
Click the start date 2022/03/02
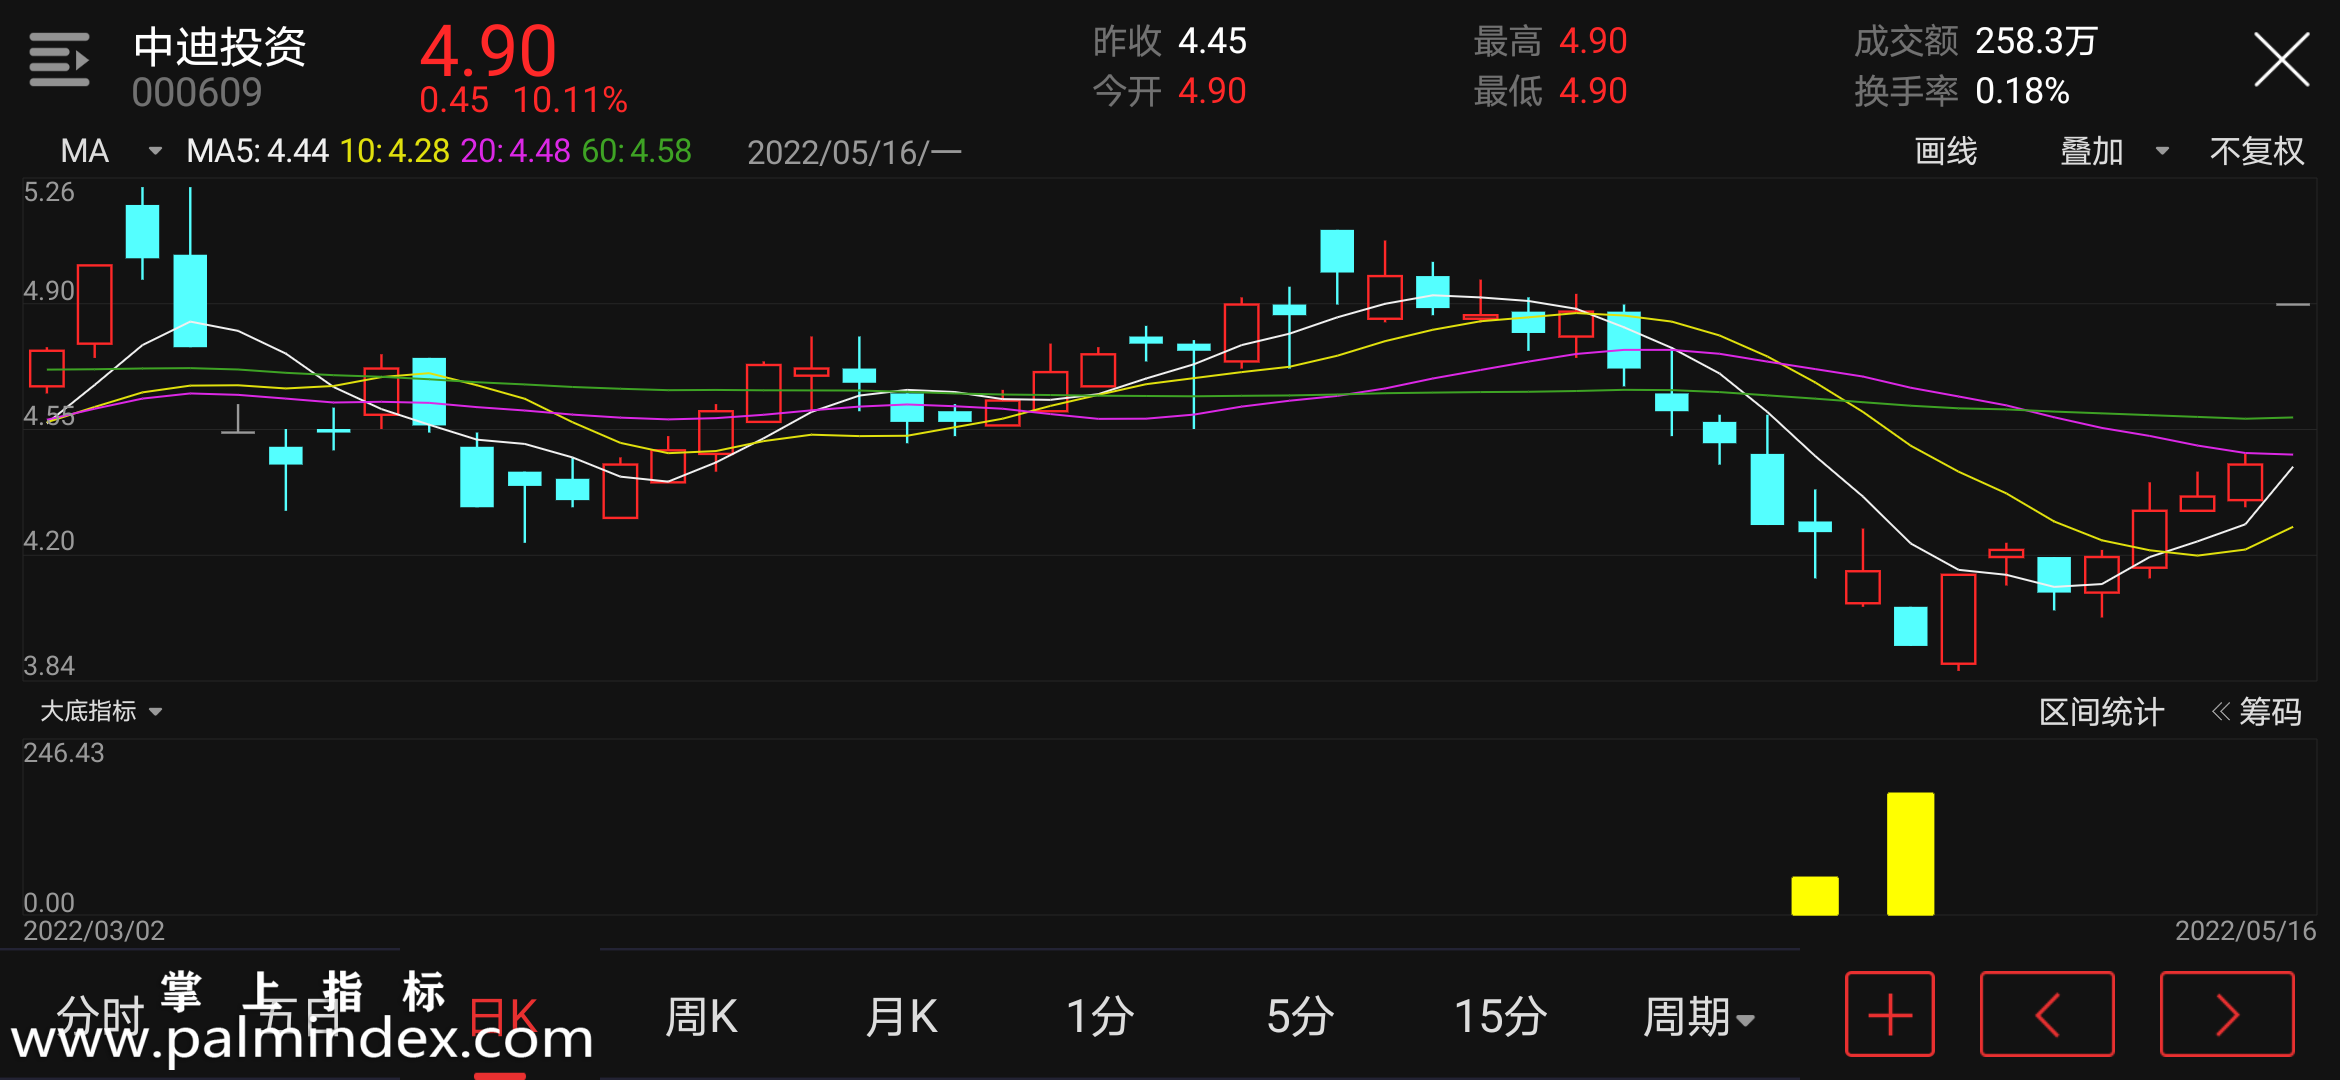click(x=94, y=931)
